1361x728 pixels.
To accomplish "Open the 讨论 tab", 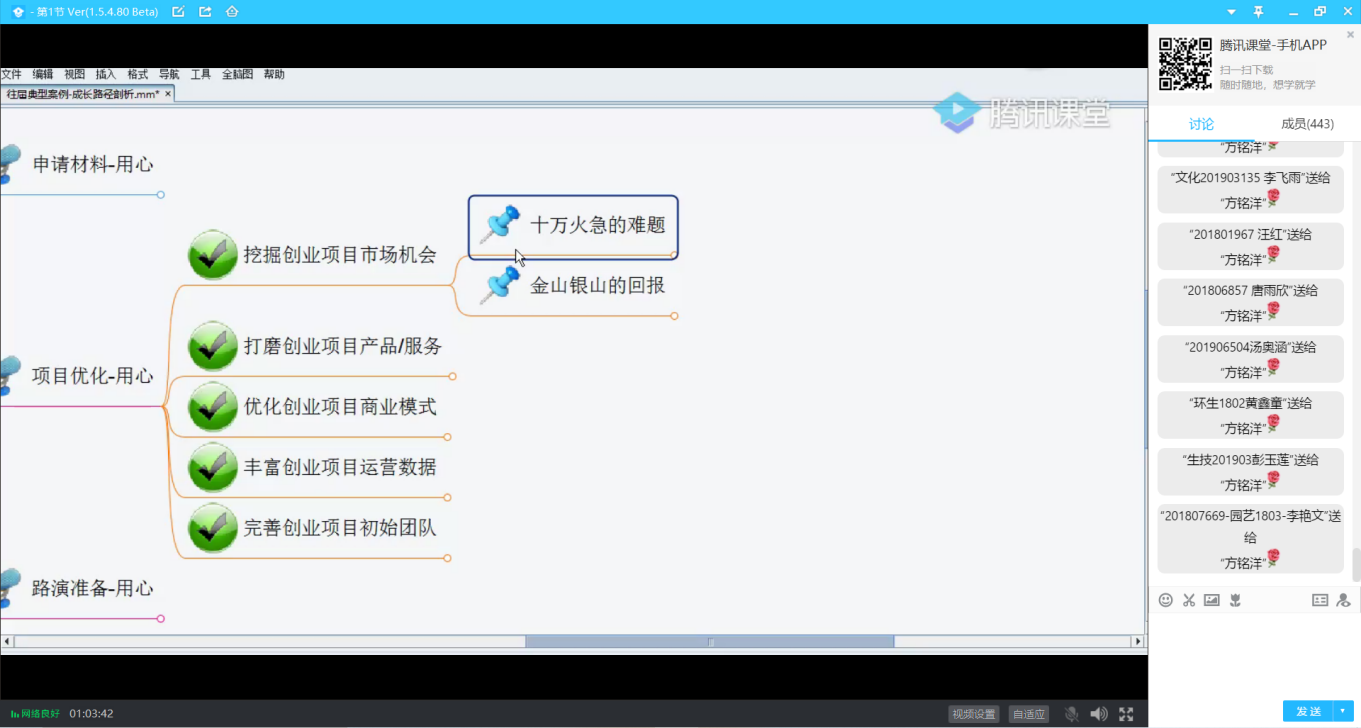I will (1201, 124).
